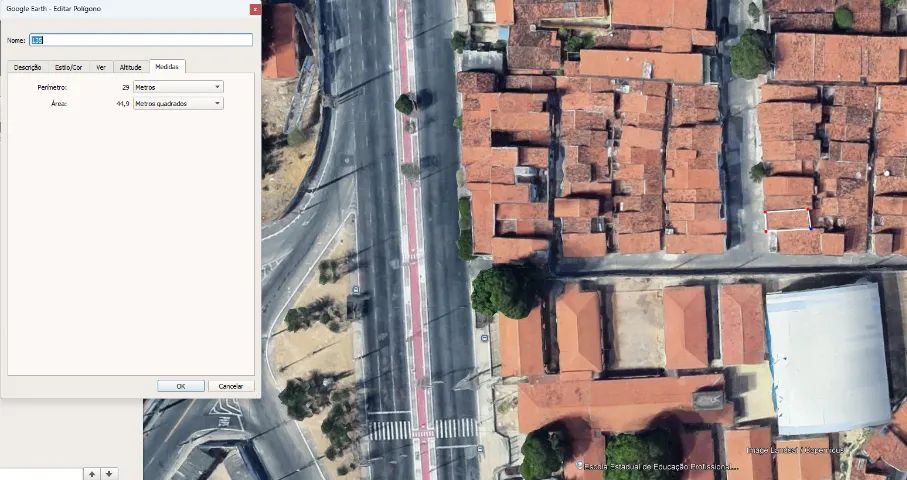Click the area value 44,9
Image resolution: width=907 pixels, height=480 pixels.
[123, 104]
